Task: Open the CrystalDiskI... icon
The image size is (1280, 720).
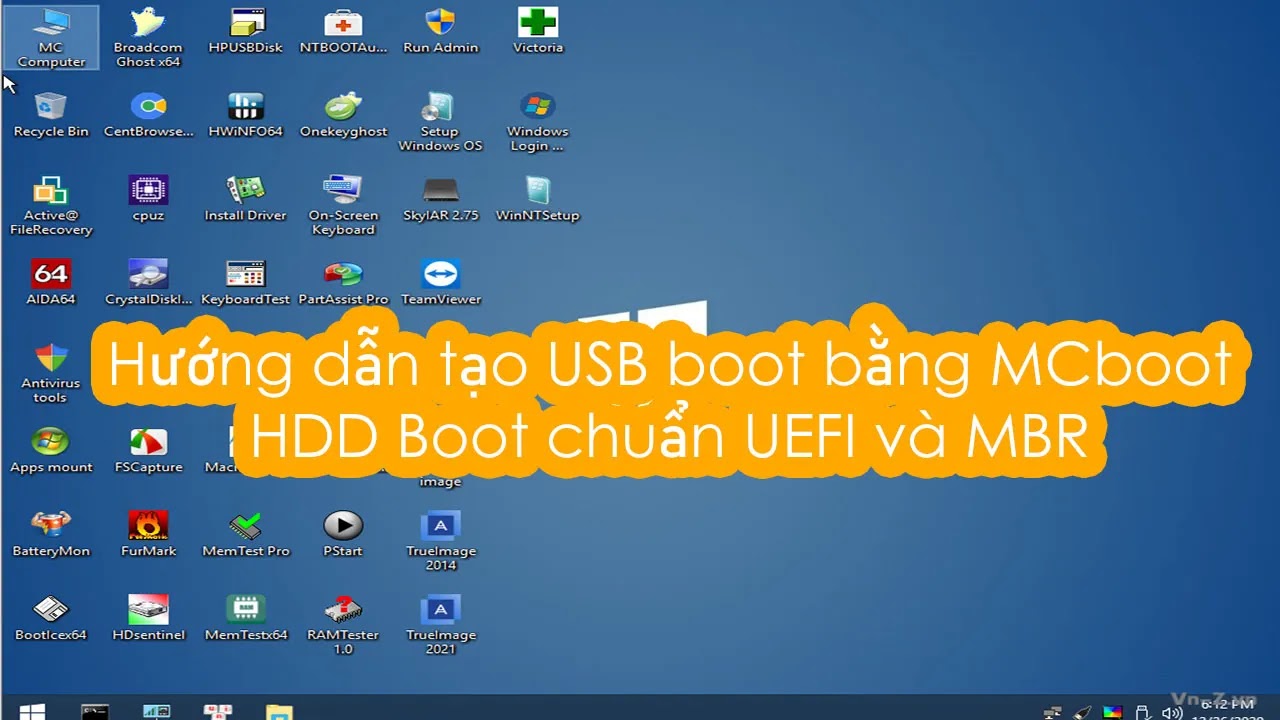Action: (148, 282)
